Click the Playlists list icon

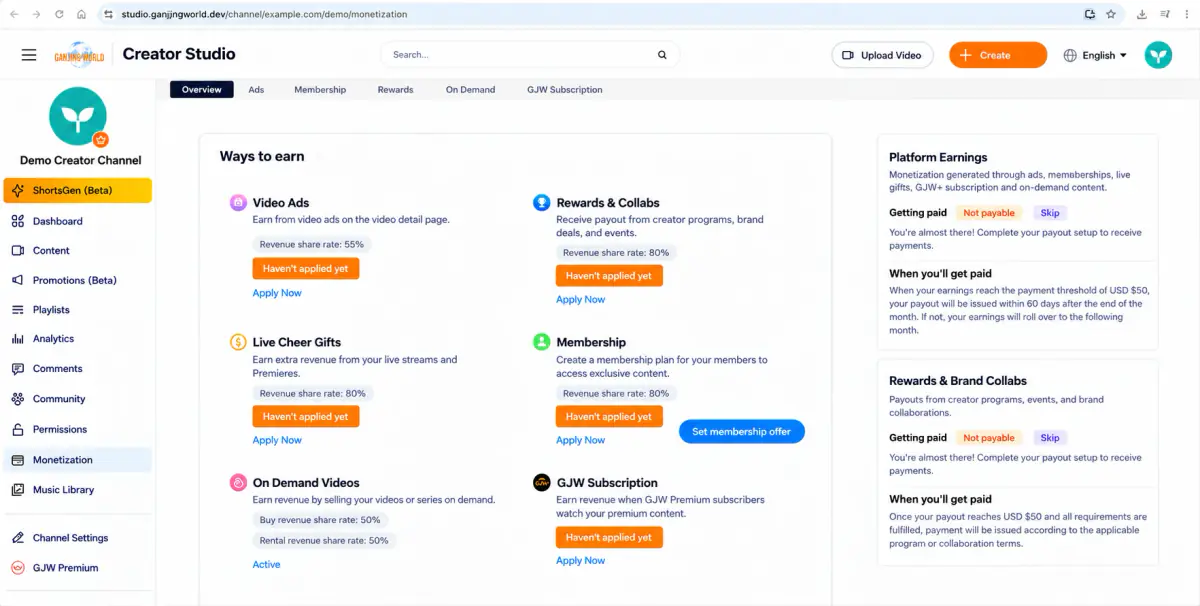[x=18, y=310]
